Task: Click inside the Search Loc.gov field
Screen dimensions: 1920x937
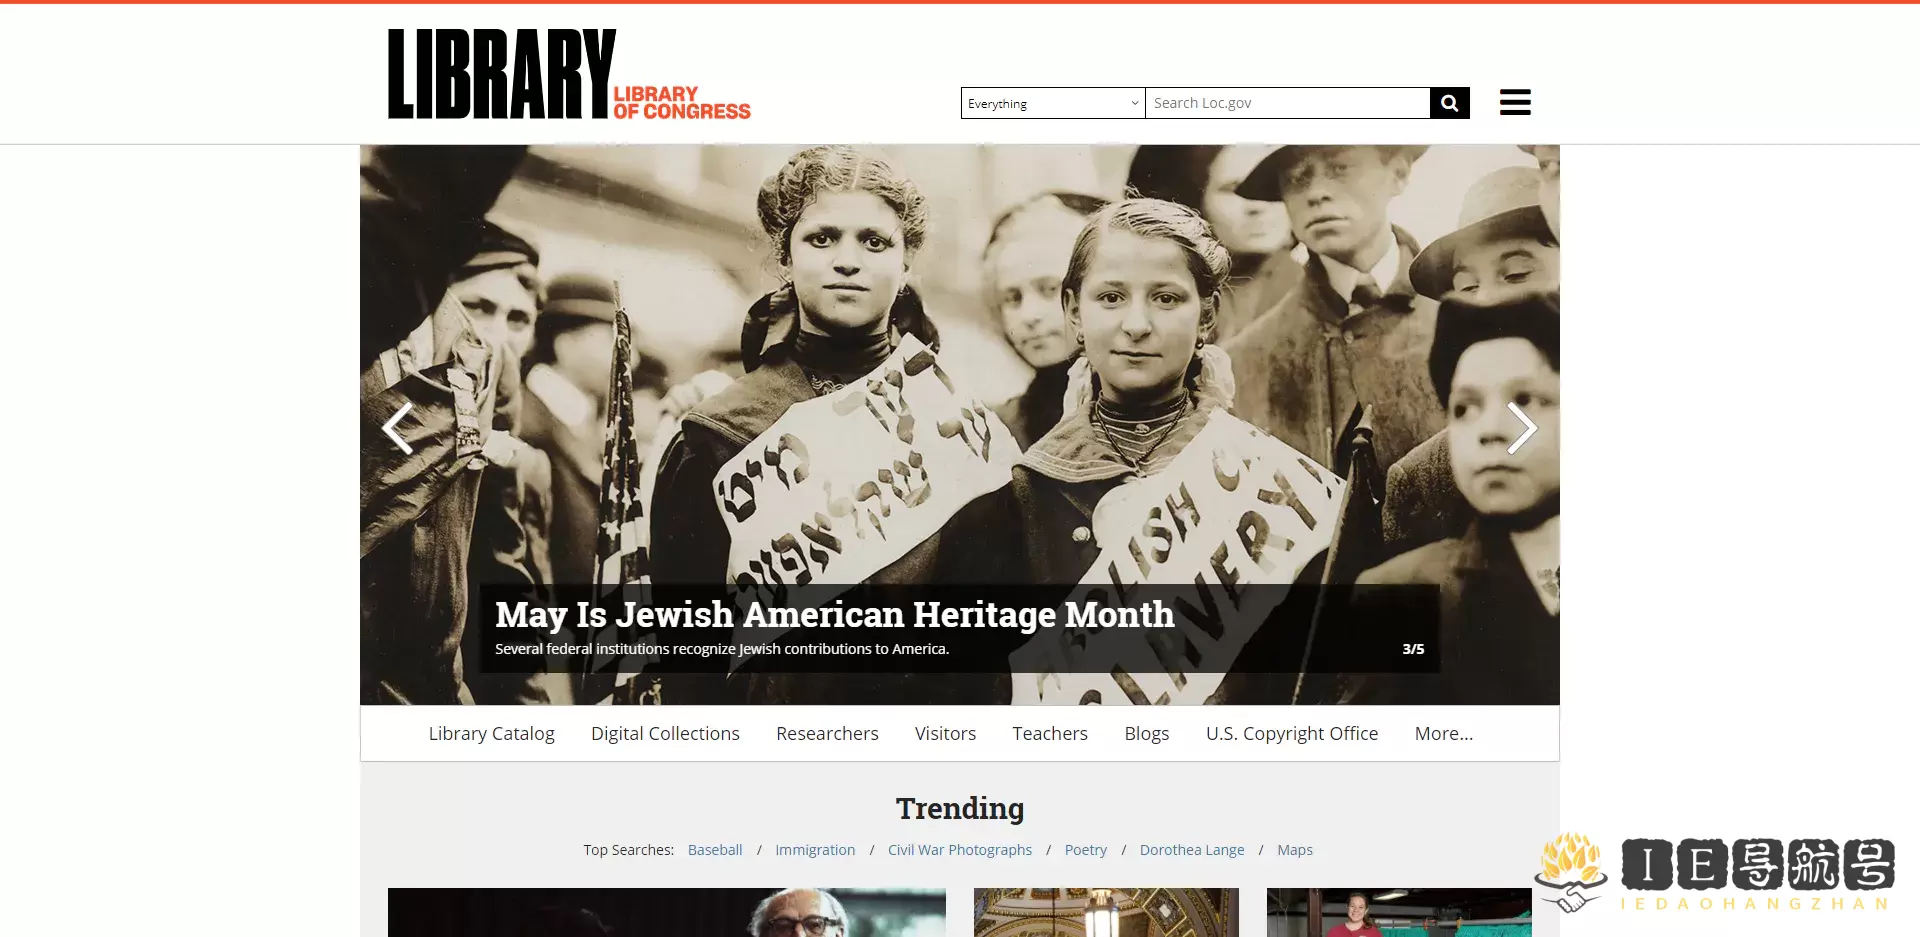Action: coord(1288,103)
